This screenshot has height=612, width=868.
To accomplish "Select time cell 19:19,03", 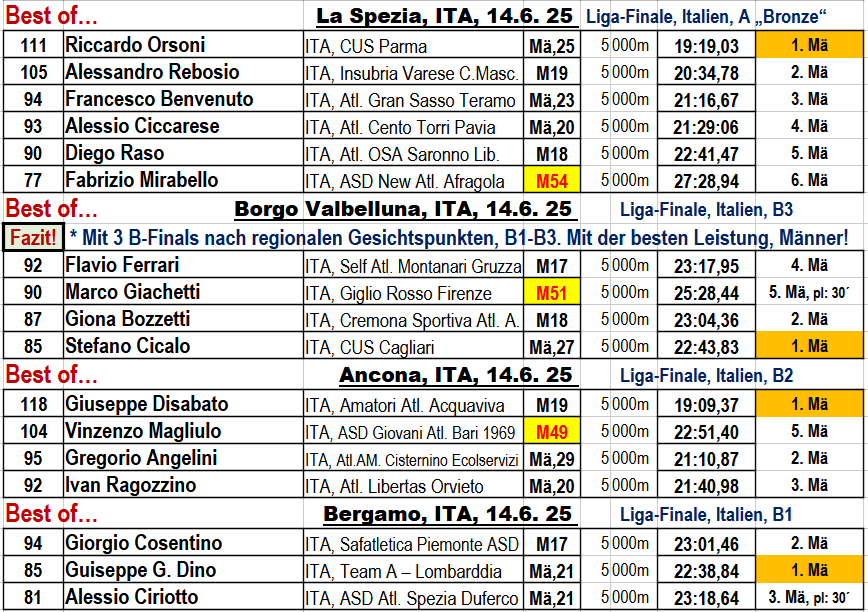I will coord(706,45).
